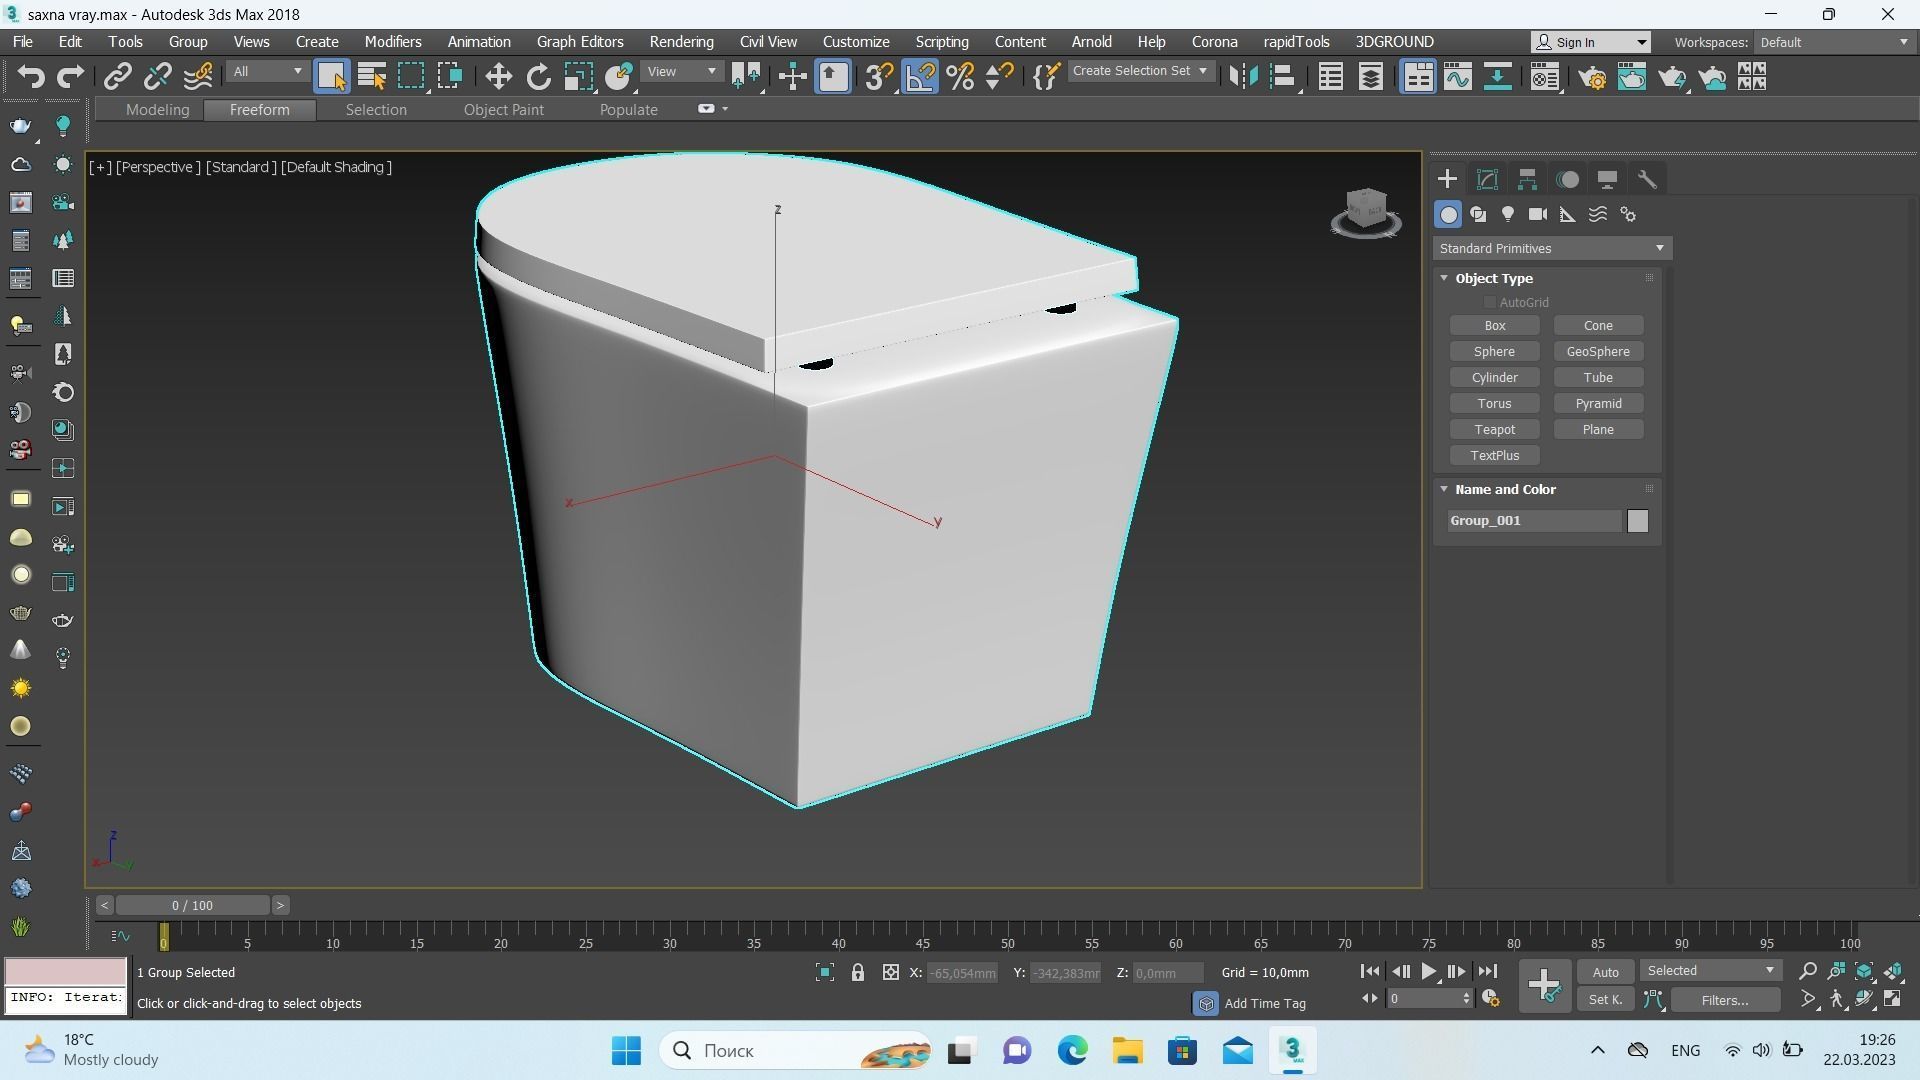The image size is (1920, 1080).
Task: Toggle Percent Snap
Action: point(960,77)
